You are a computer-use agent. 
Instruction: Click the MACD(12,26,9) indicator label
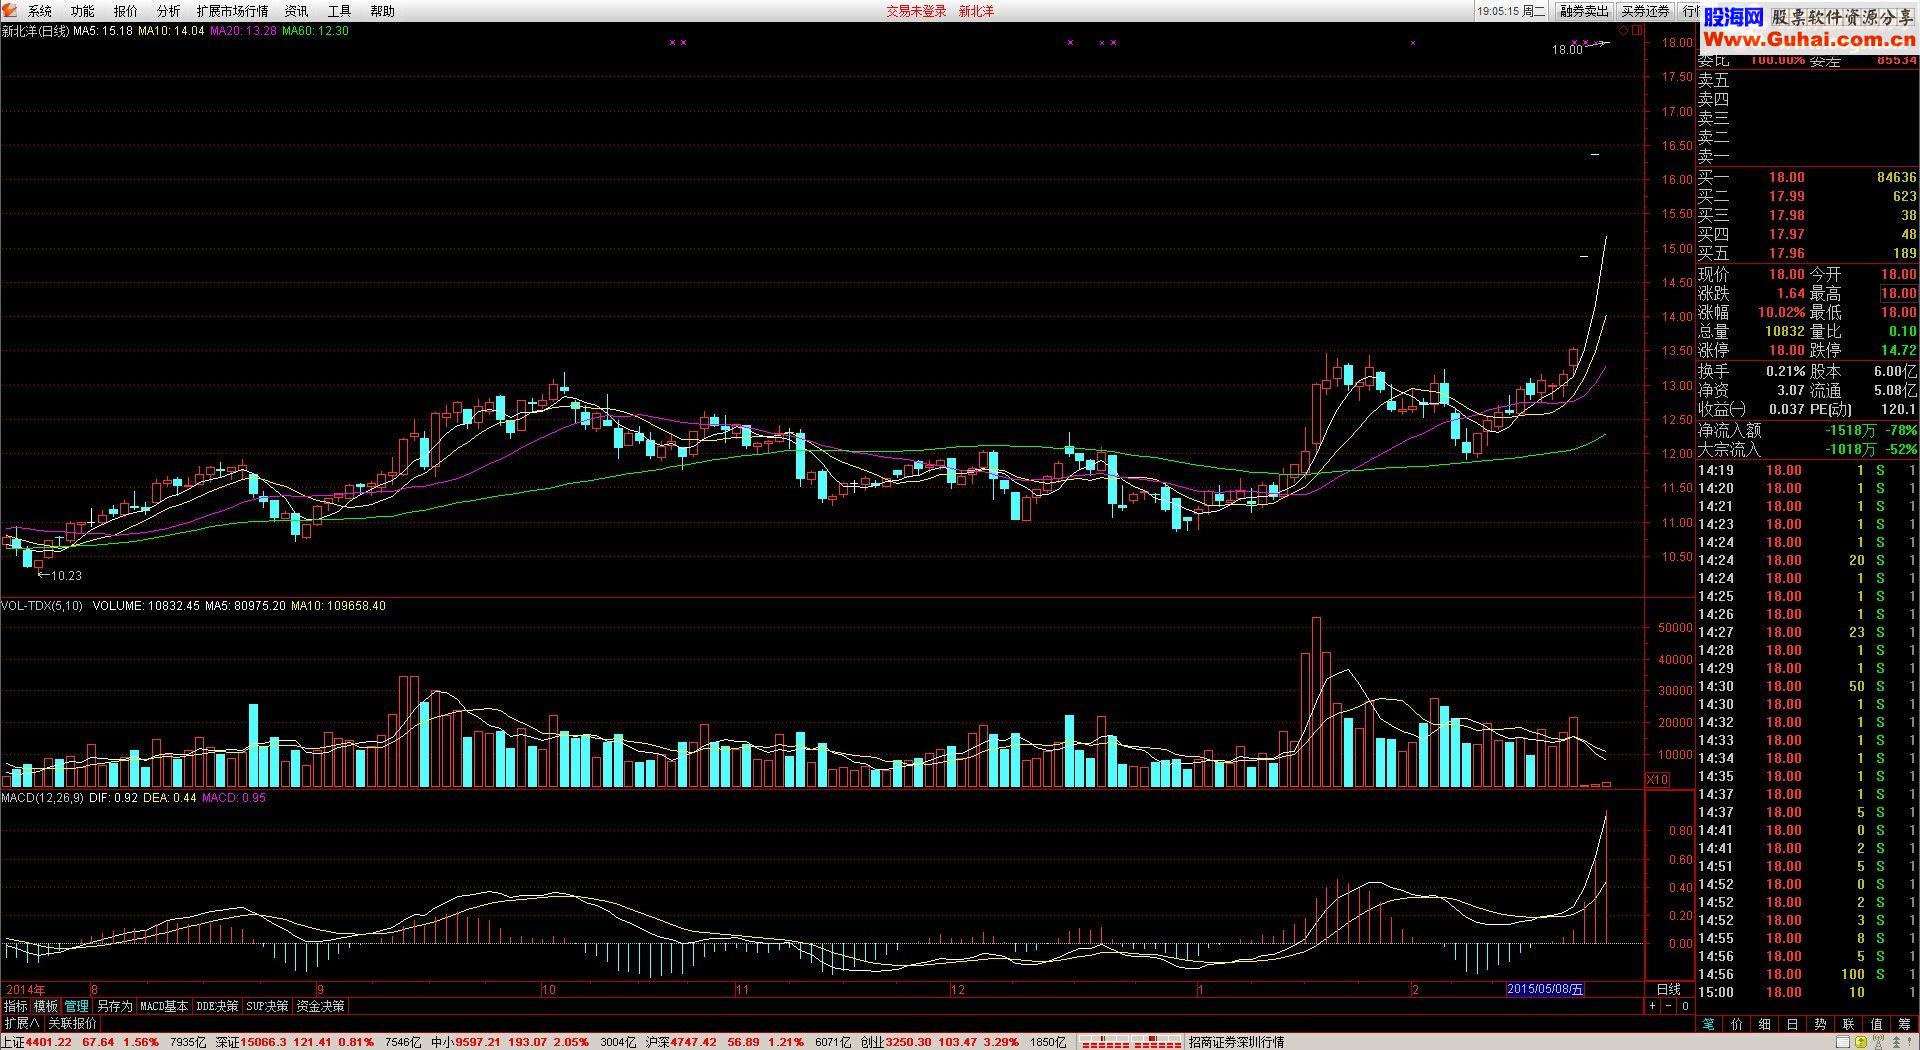(42, 798)
